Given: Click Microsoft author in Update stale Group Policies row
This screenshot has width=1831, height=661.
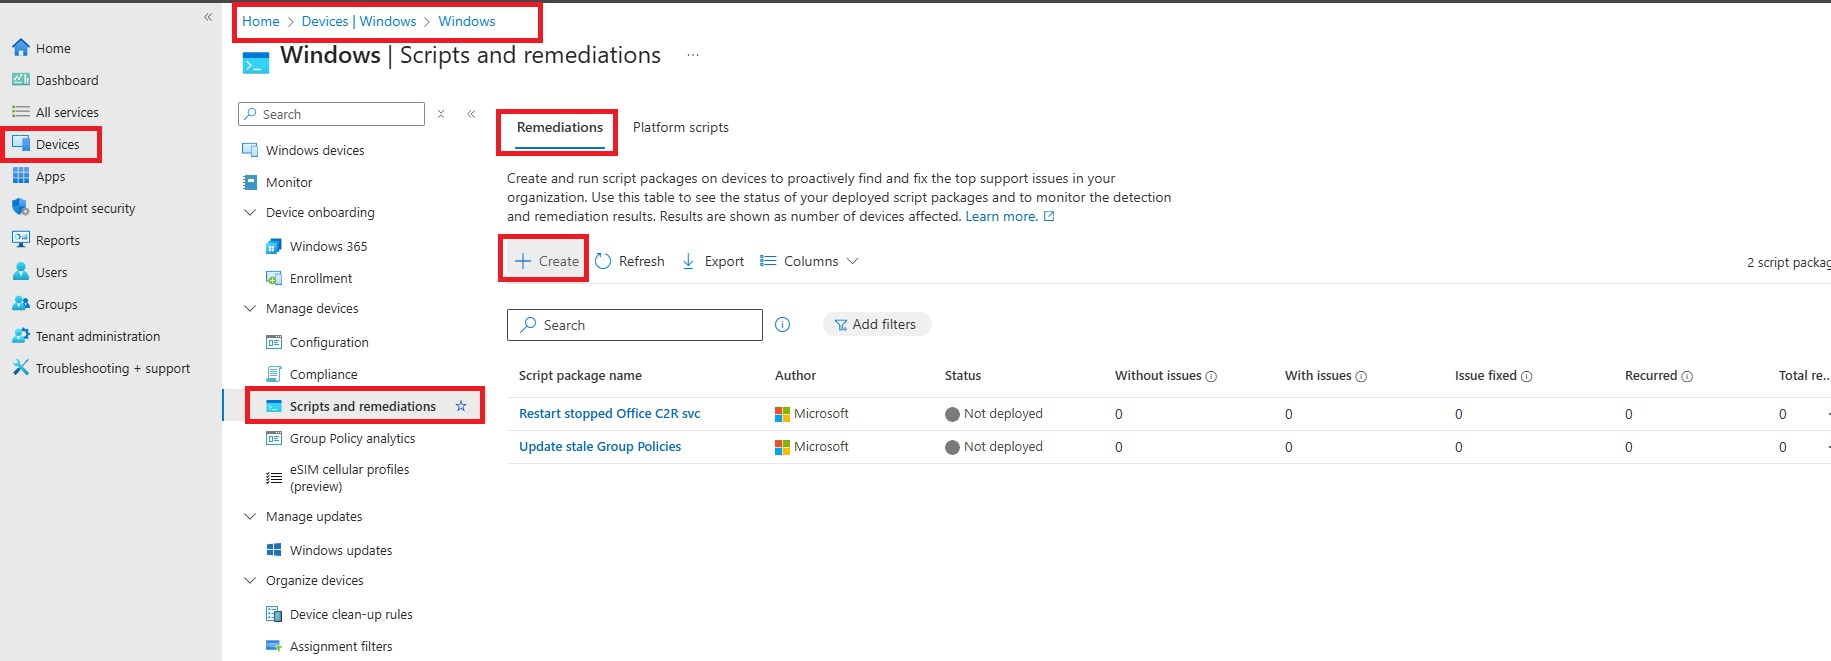Looking at the screenshot, I should click(x=812, y=446).
